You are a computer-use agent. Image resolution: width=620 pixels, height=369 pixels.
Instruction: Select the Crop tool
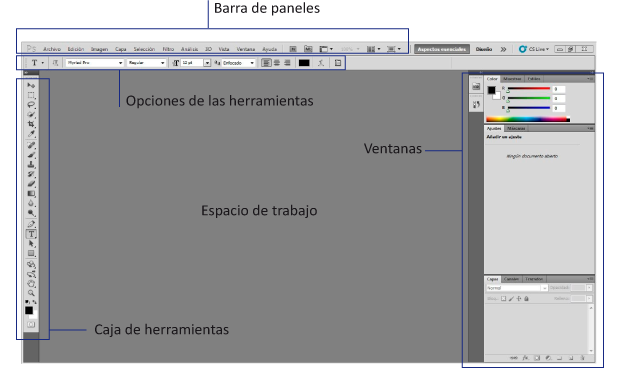[31, 124]
